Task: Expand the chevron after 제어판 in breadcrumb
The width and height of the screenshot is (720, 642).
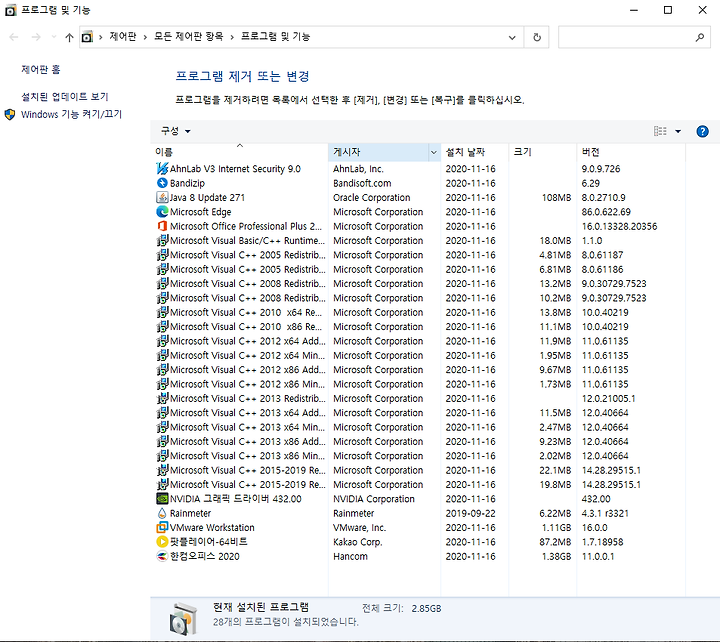Action: [145, 37]
